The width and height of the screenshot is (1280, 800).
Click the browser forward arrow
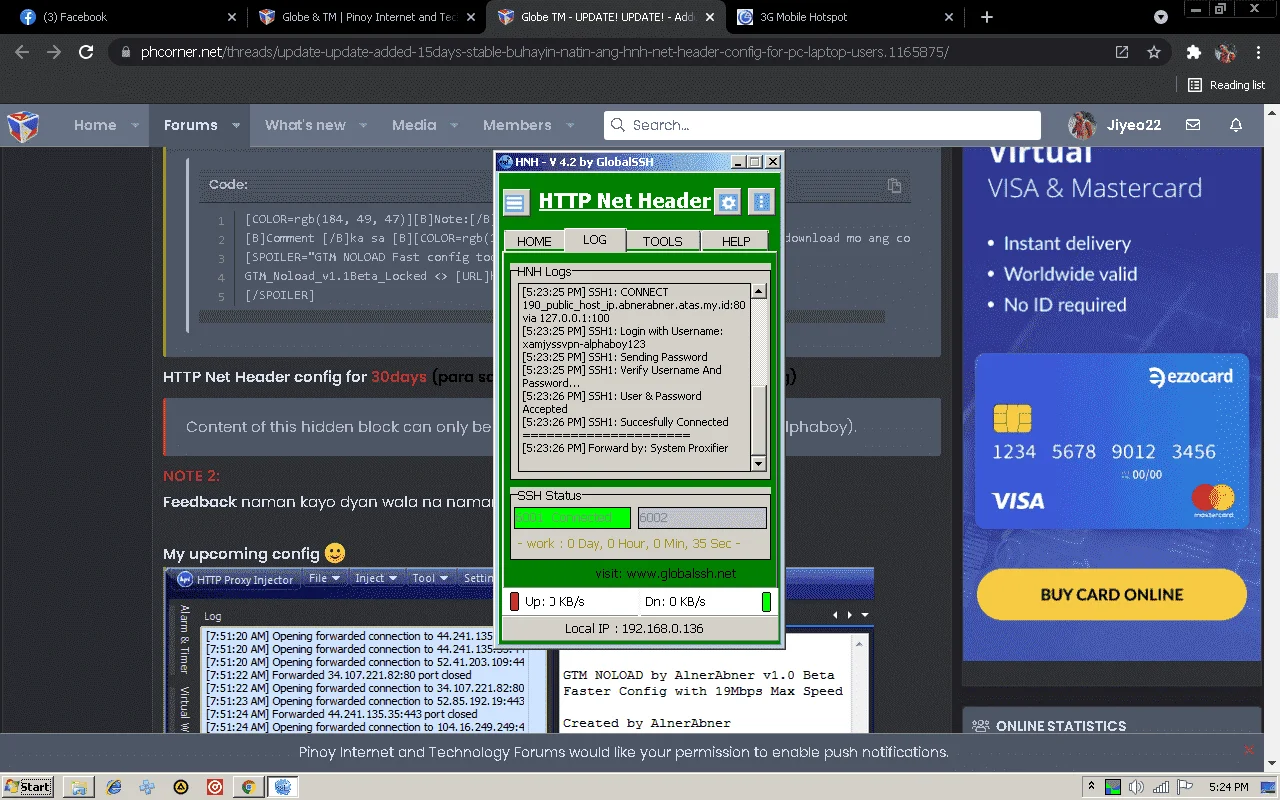click(x=54, y=52)
